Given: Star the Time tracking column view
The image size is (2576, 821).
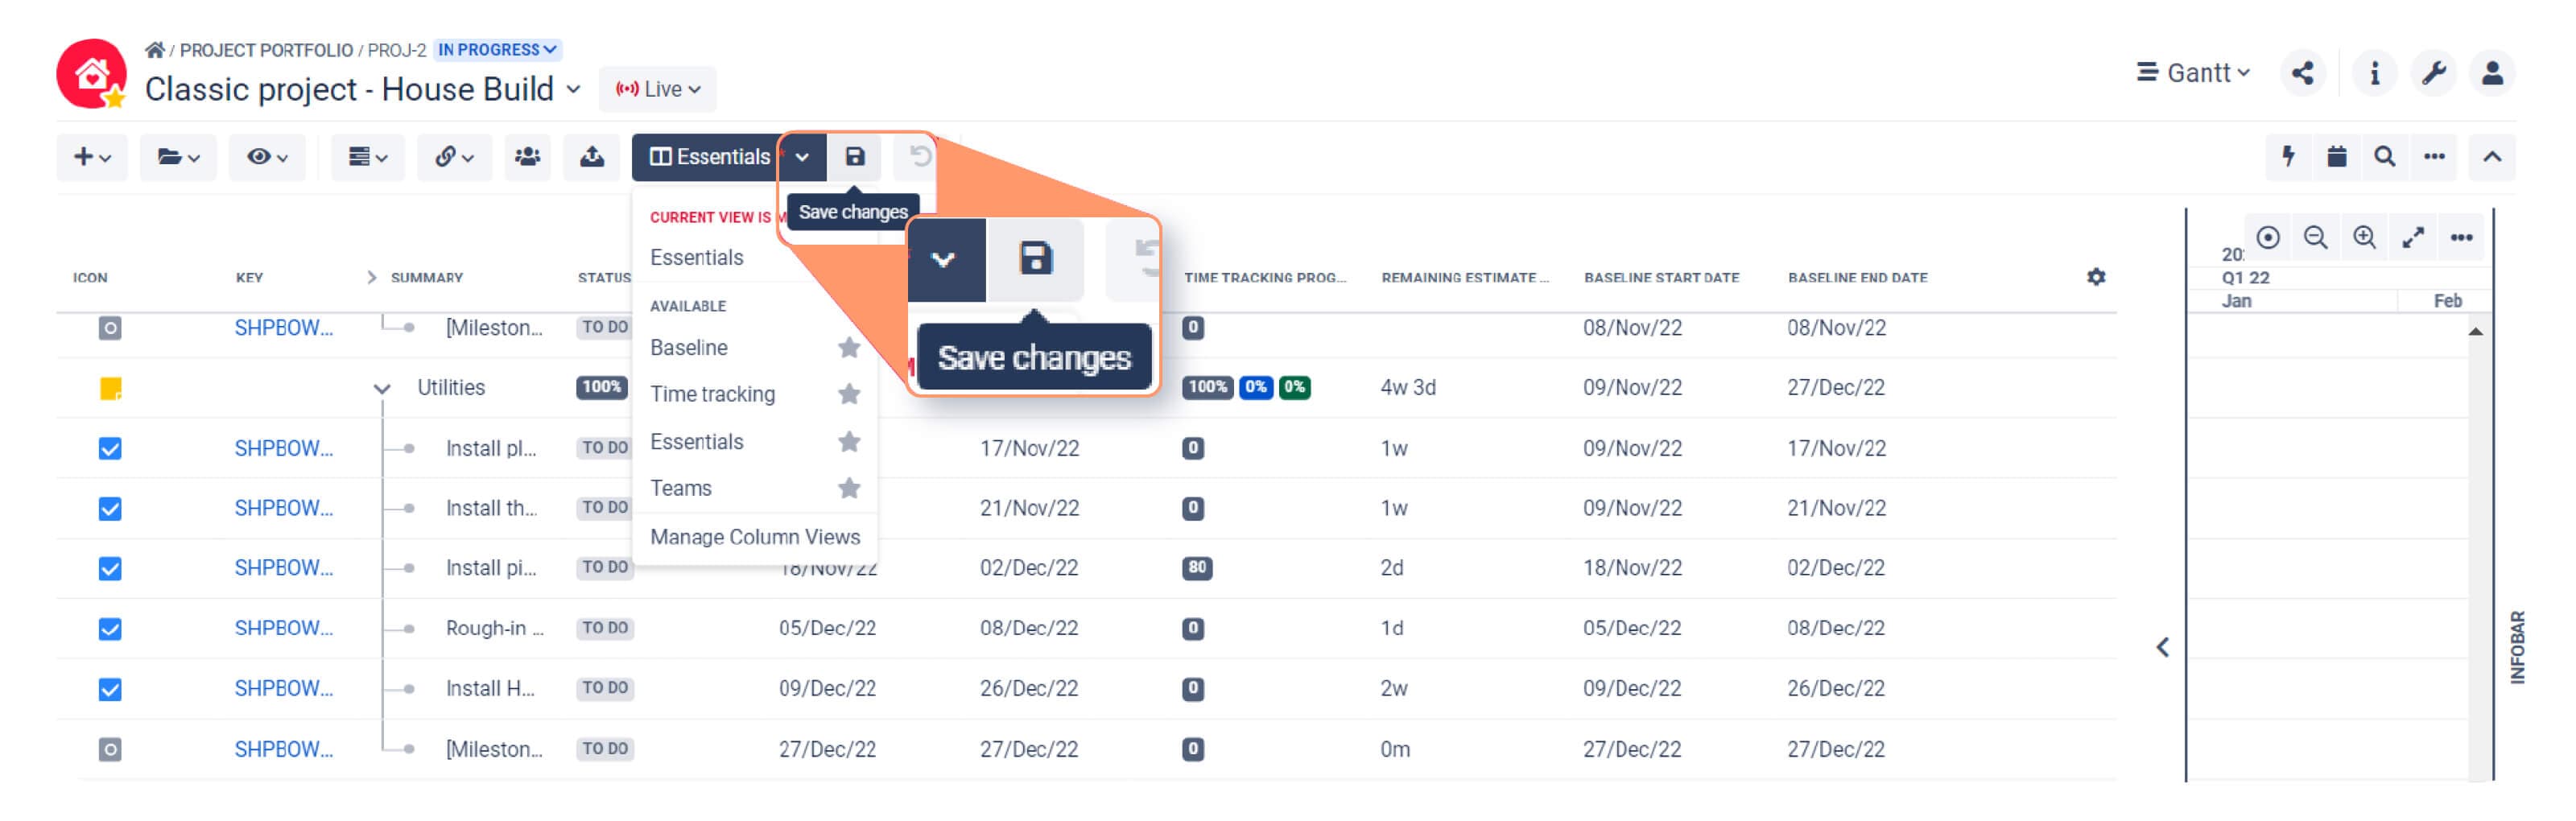Looking at the screenshot, I should click(x=849, y=394).
